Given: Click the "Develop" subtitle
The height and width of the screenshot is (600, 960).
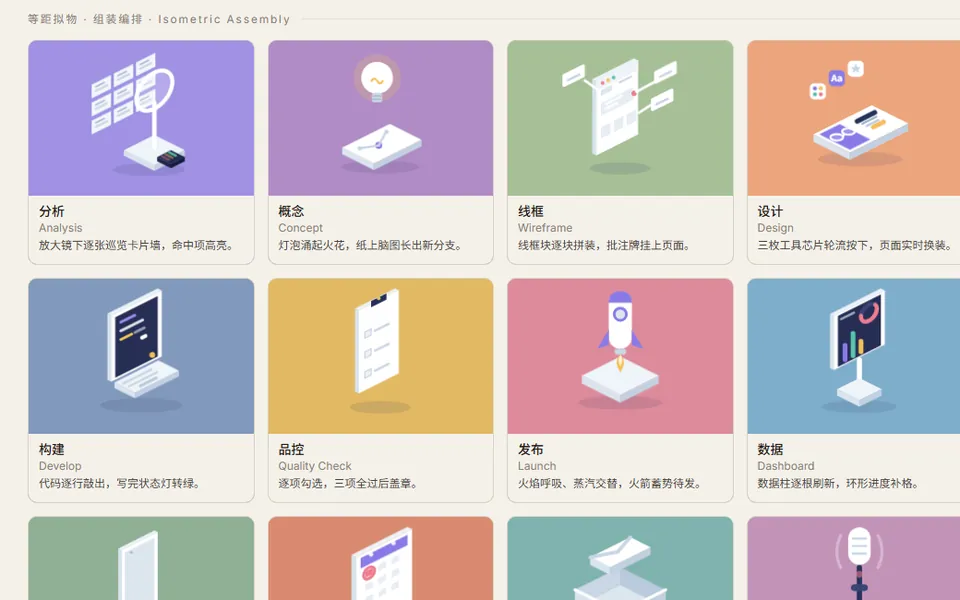Looking at the screenshot, I should [x=60, y=466].
